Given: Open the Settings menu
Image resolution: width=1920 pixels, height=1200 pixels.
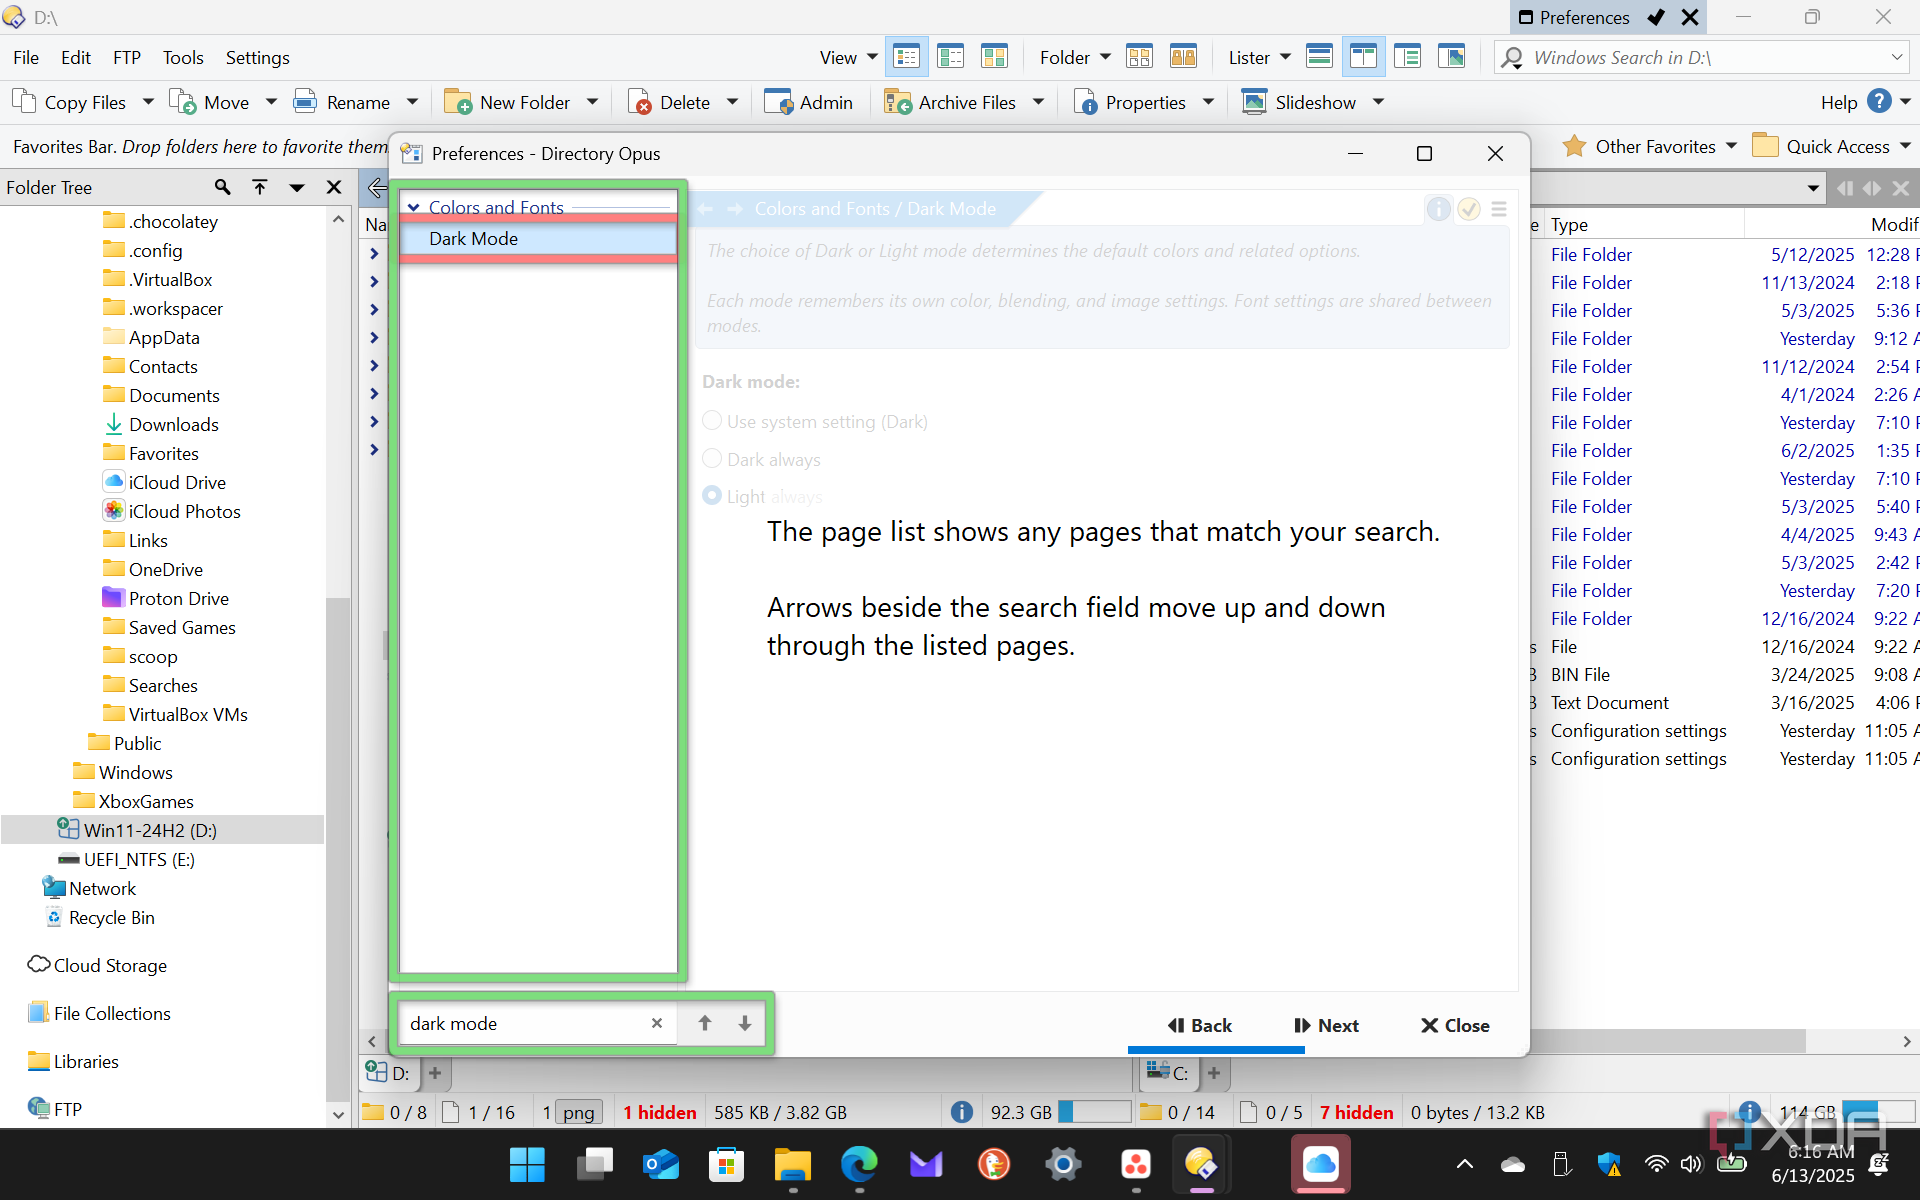Looking at the screenshot, I should pyautogui.click(x=257, y=57).
